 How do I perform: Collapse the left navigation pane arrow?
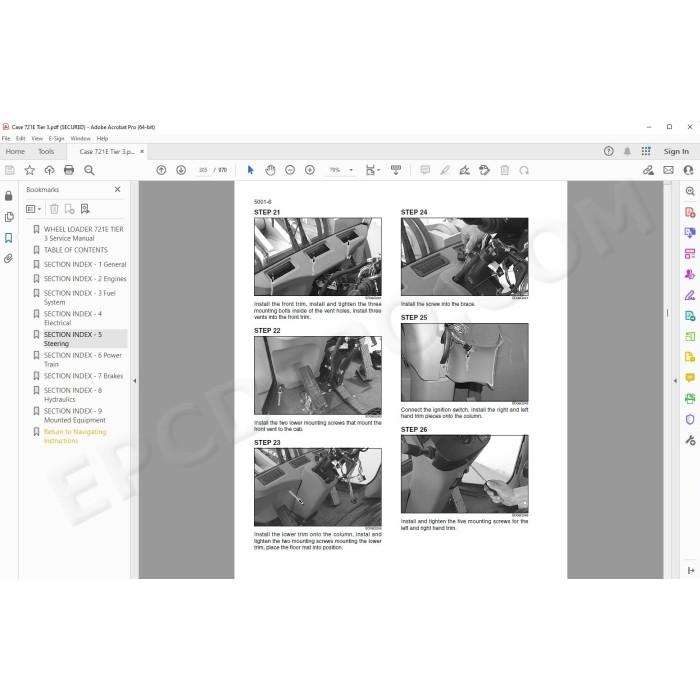[134, 381]
